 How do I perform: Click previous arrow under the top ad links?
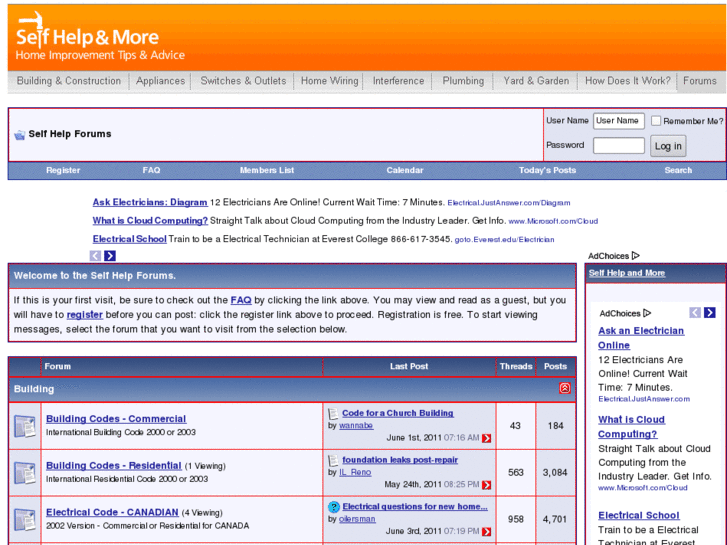(x=95, y=256)
